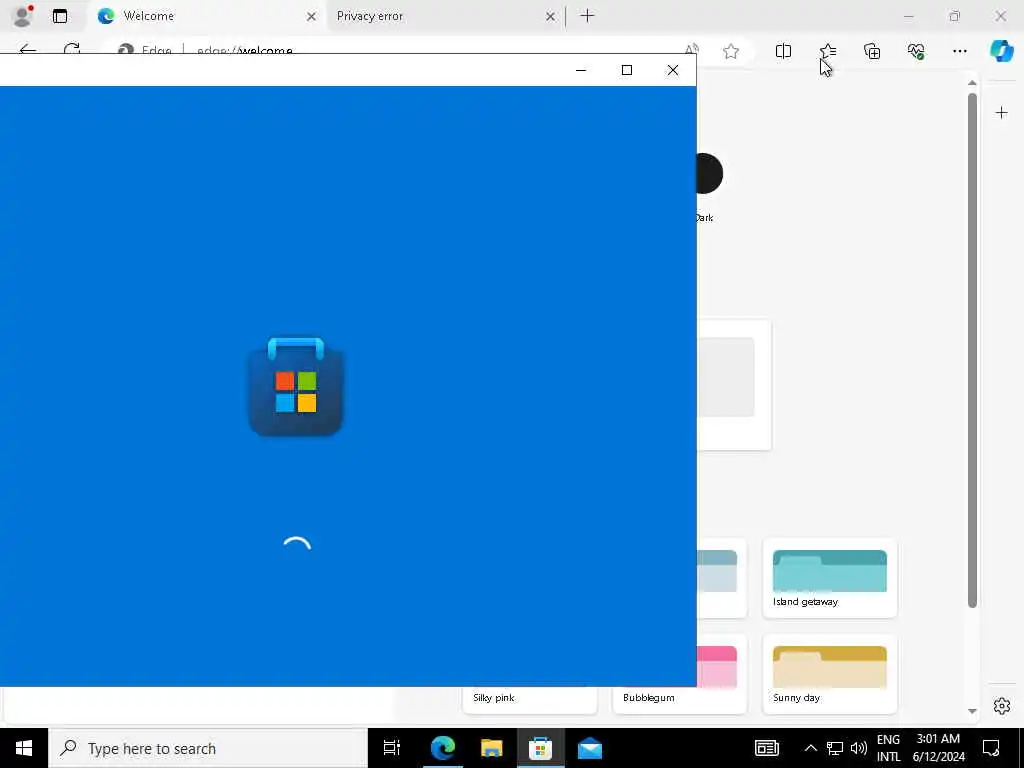Open Edge split screen icon

pyautogui.click(x=783, y=51)
